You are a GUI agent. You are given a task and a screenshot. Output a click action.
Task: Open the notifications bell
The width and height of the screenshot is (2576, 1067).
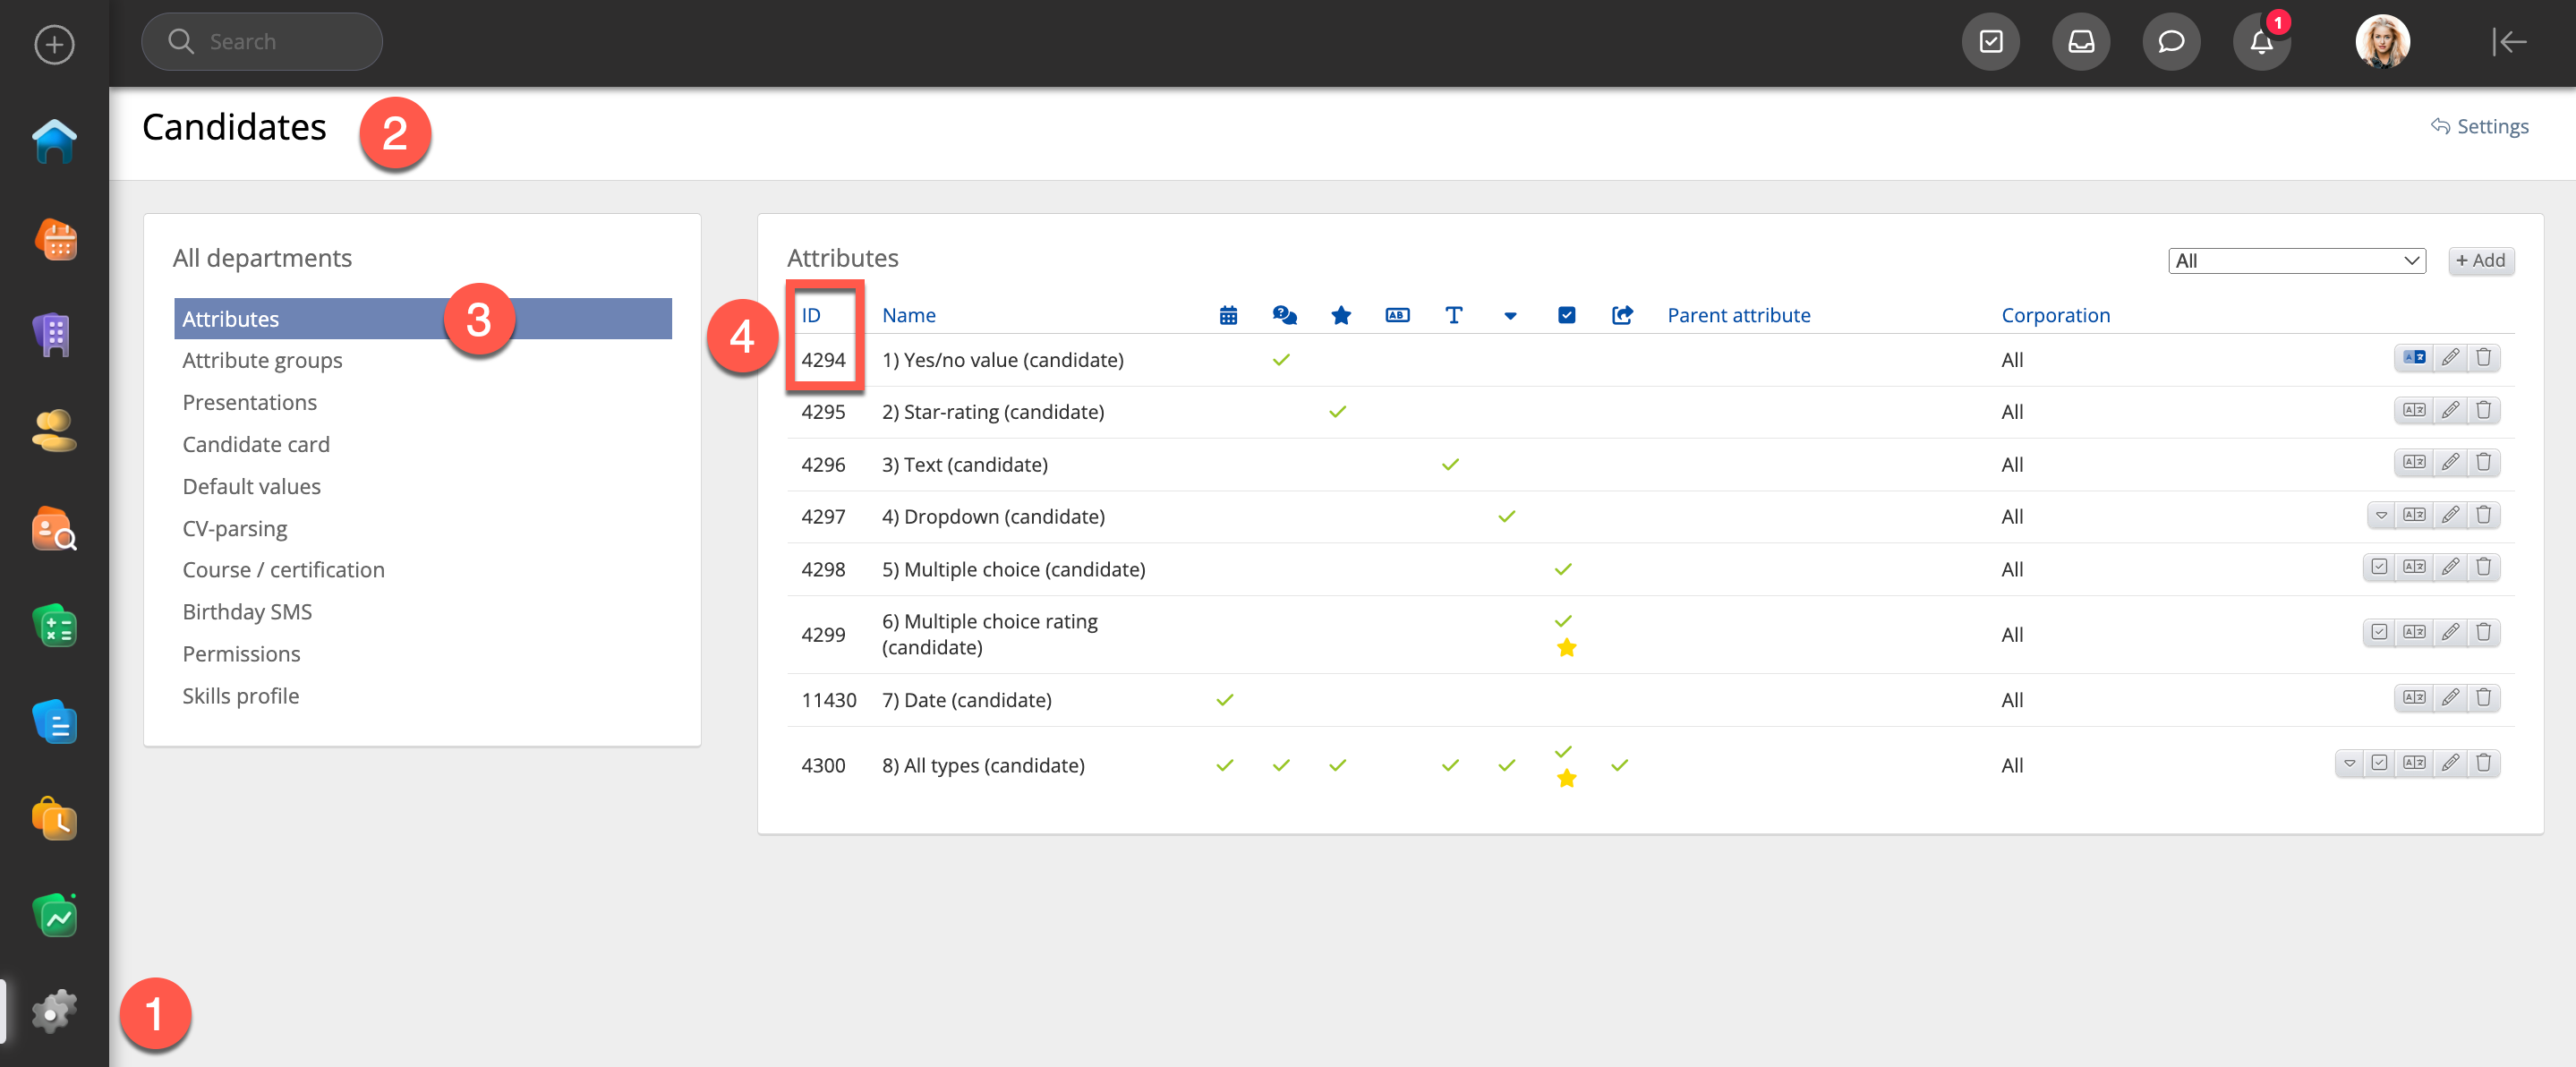(2261, 42)
